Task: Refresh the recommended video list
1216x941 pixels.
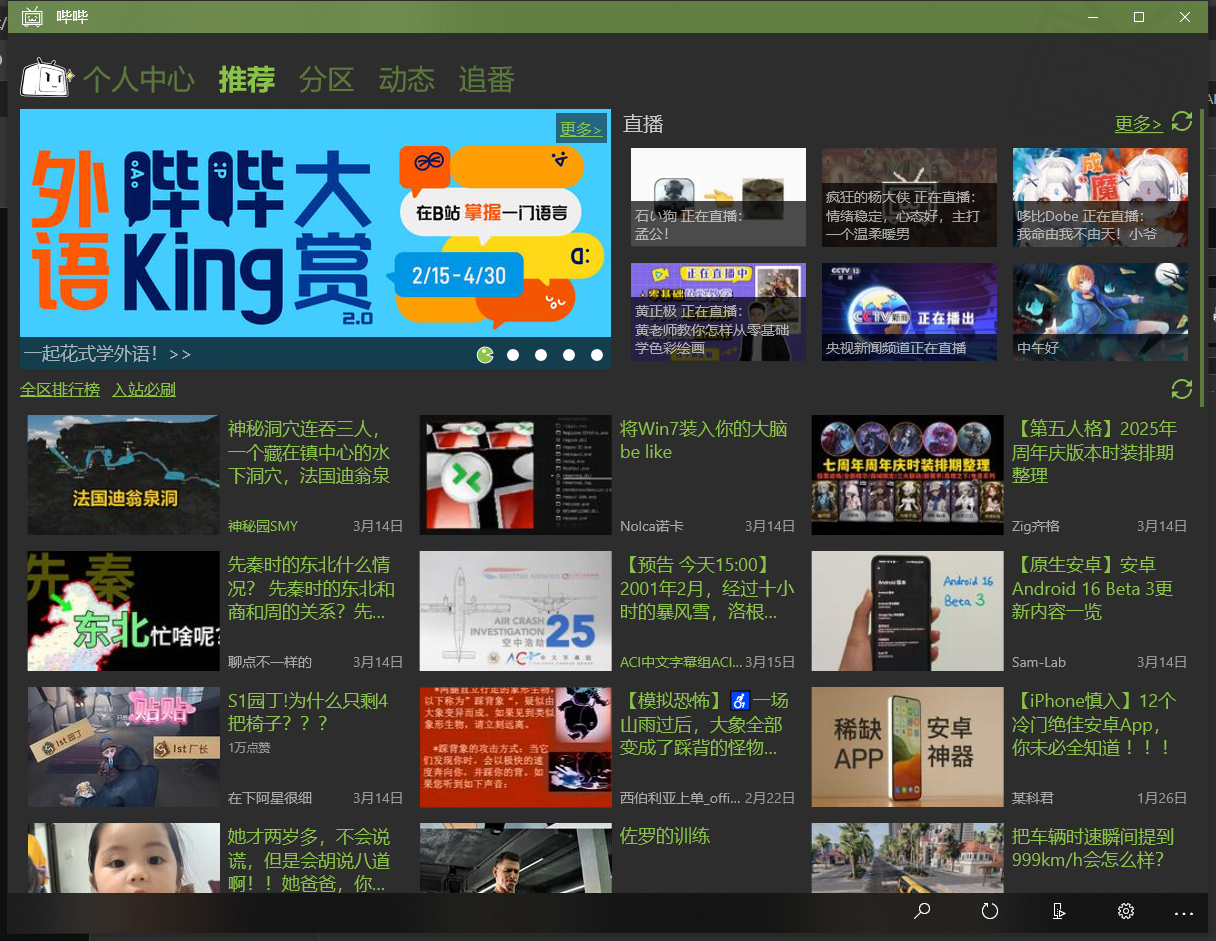Action: 1181,389
